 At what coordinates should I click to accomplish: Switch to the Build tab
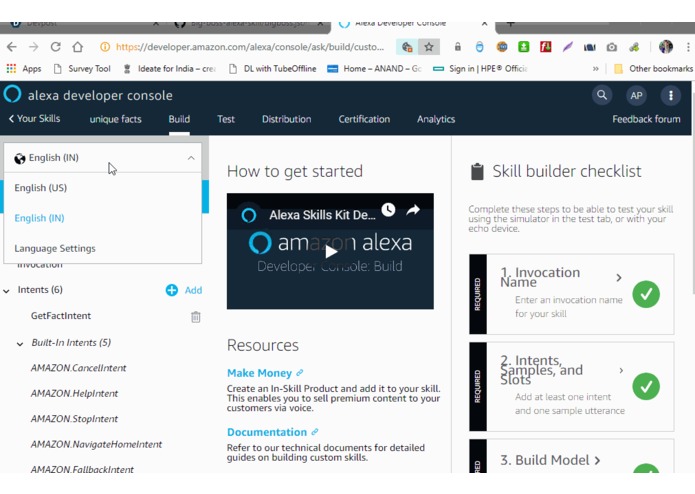point(179,119)
